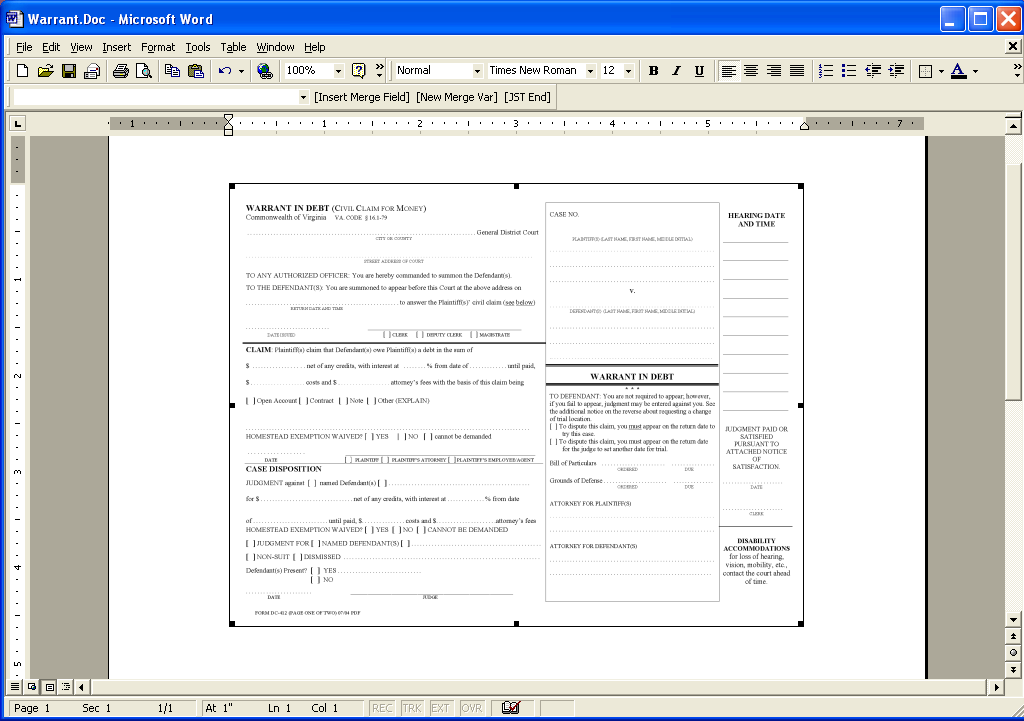
Task: Open the Print Preview icon
Action: (x=144, y=71)
